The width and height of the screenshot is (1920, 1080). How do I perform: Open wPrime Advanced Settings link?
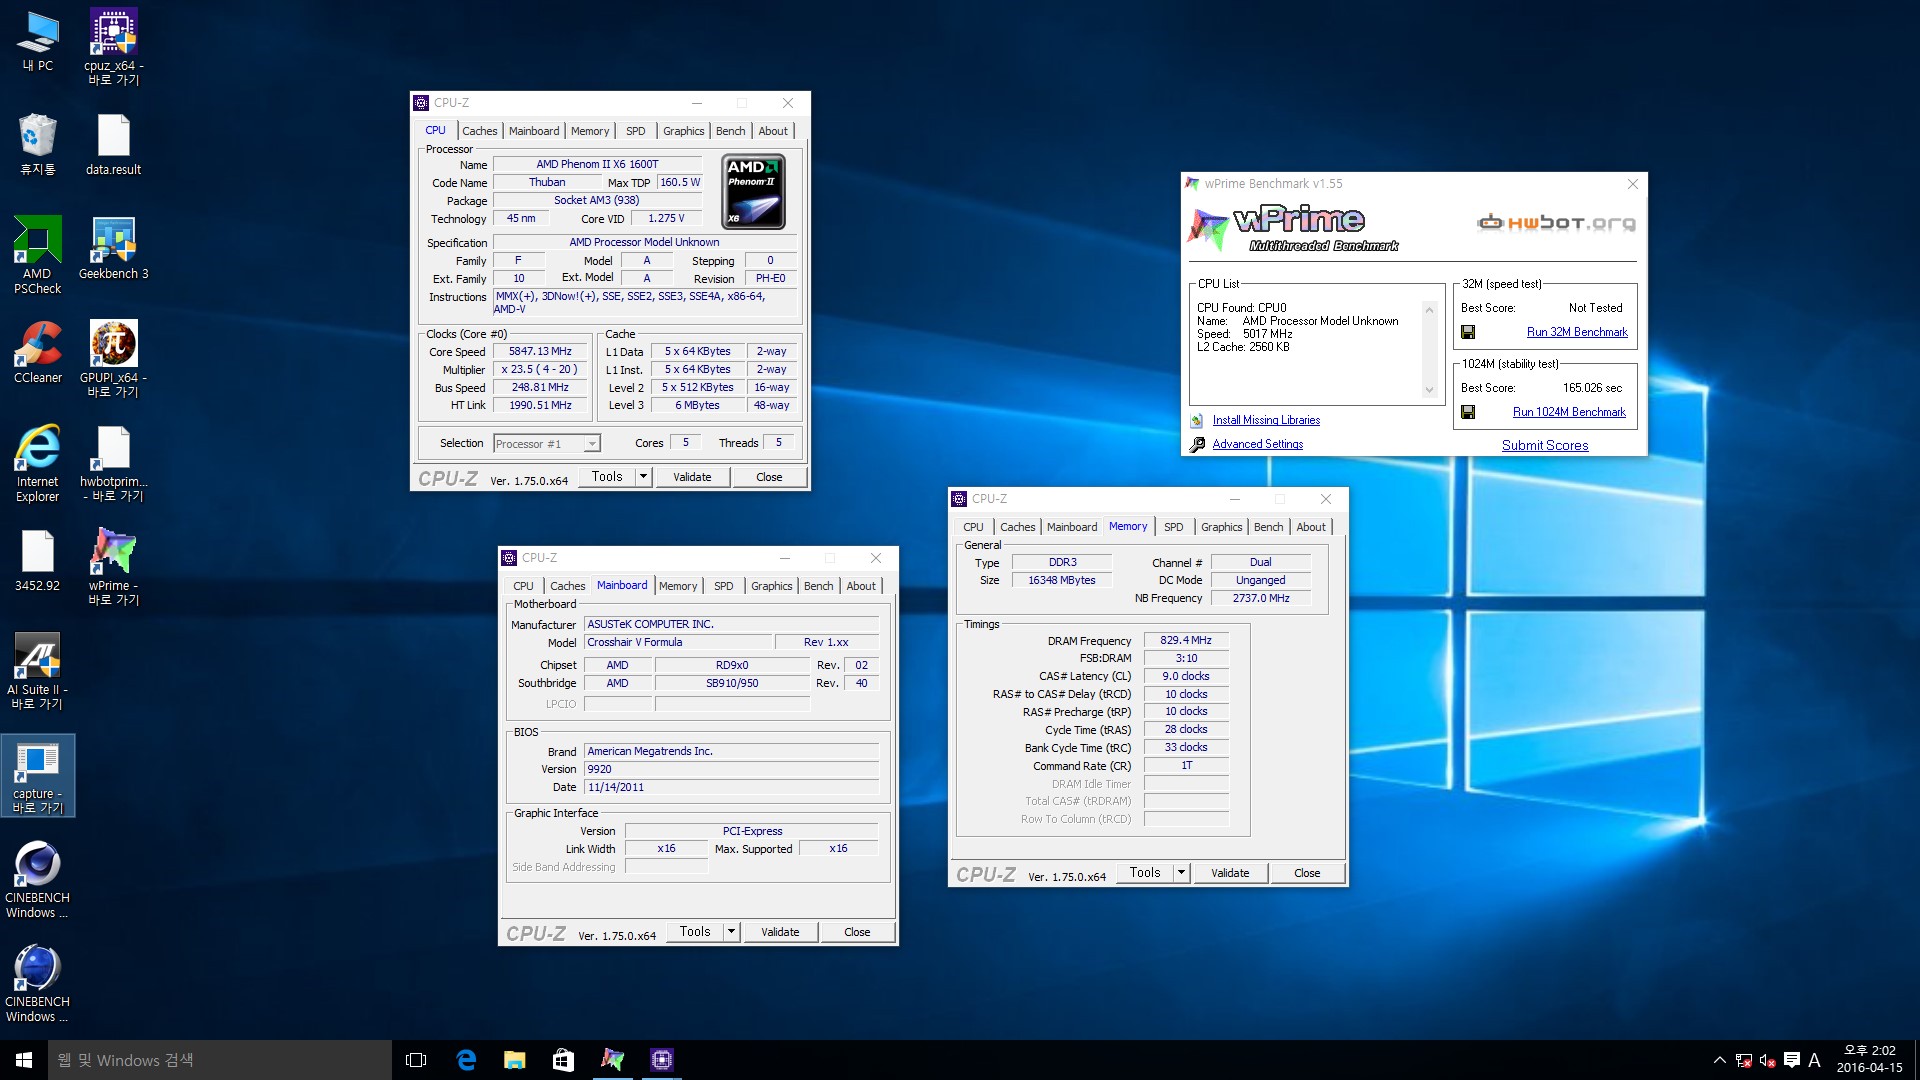(1258, 444)
